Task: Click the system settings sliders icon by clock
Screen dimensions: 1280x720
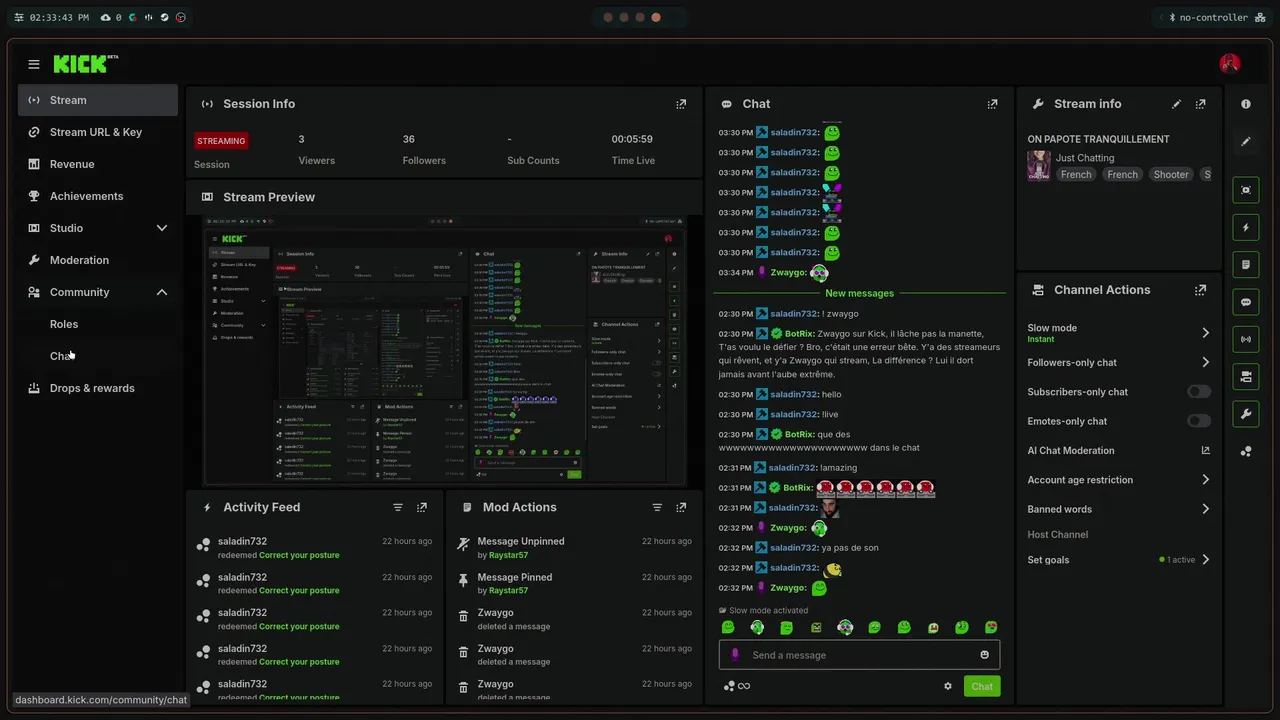Action: pos(18,17)
